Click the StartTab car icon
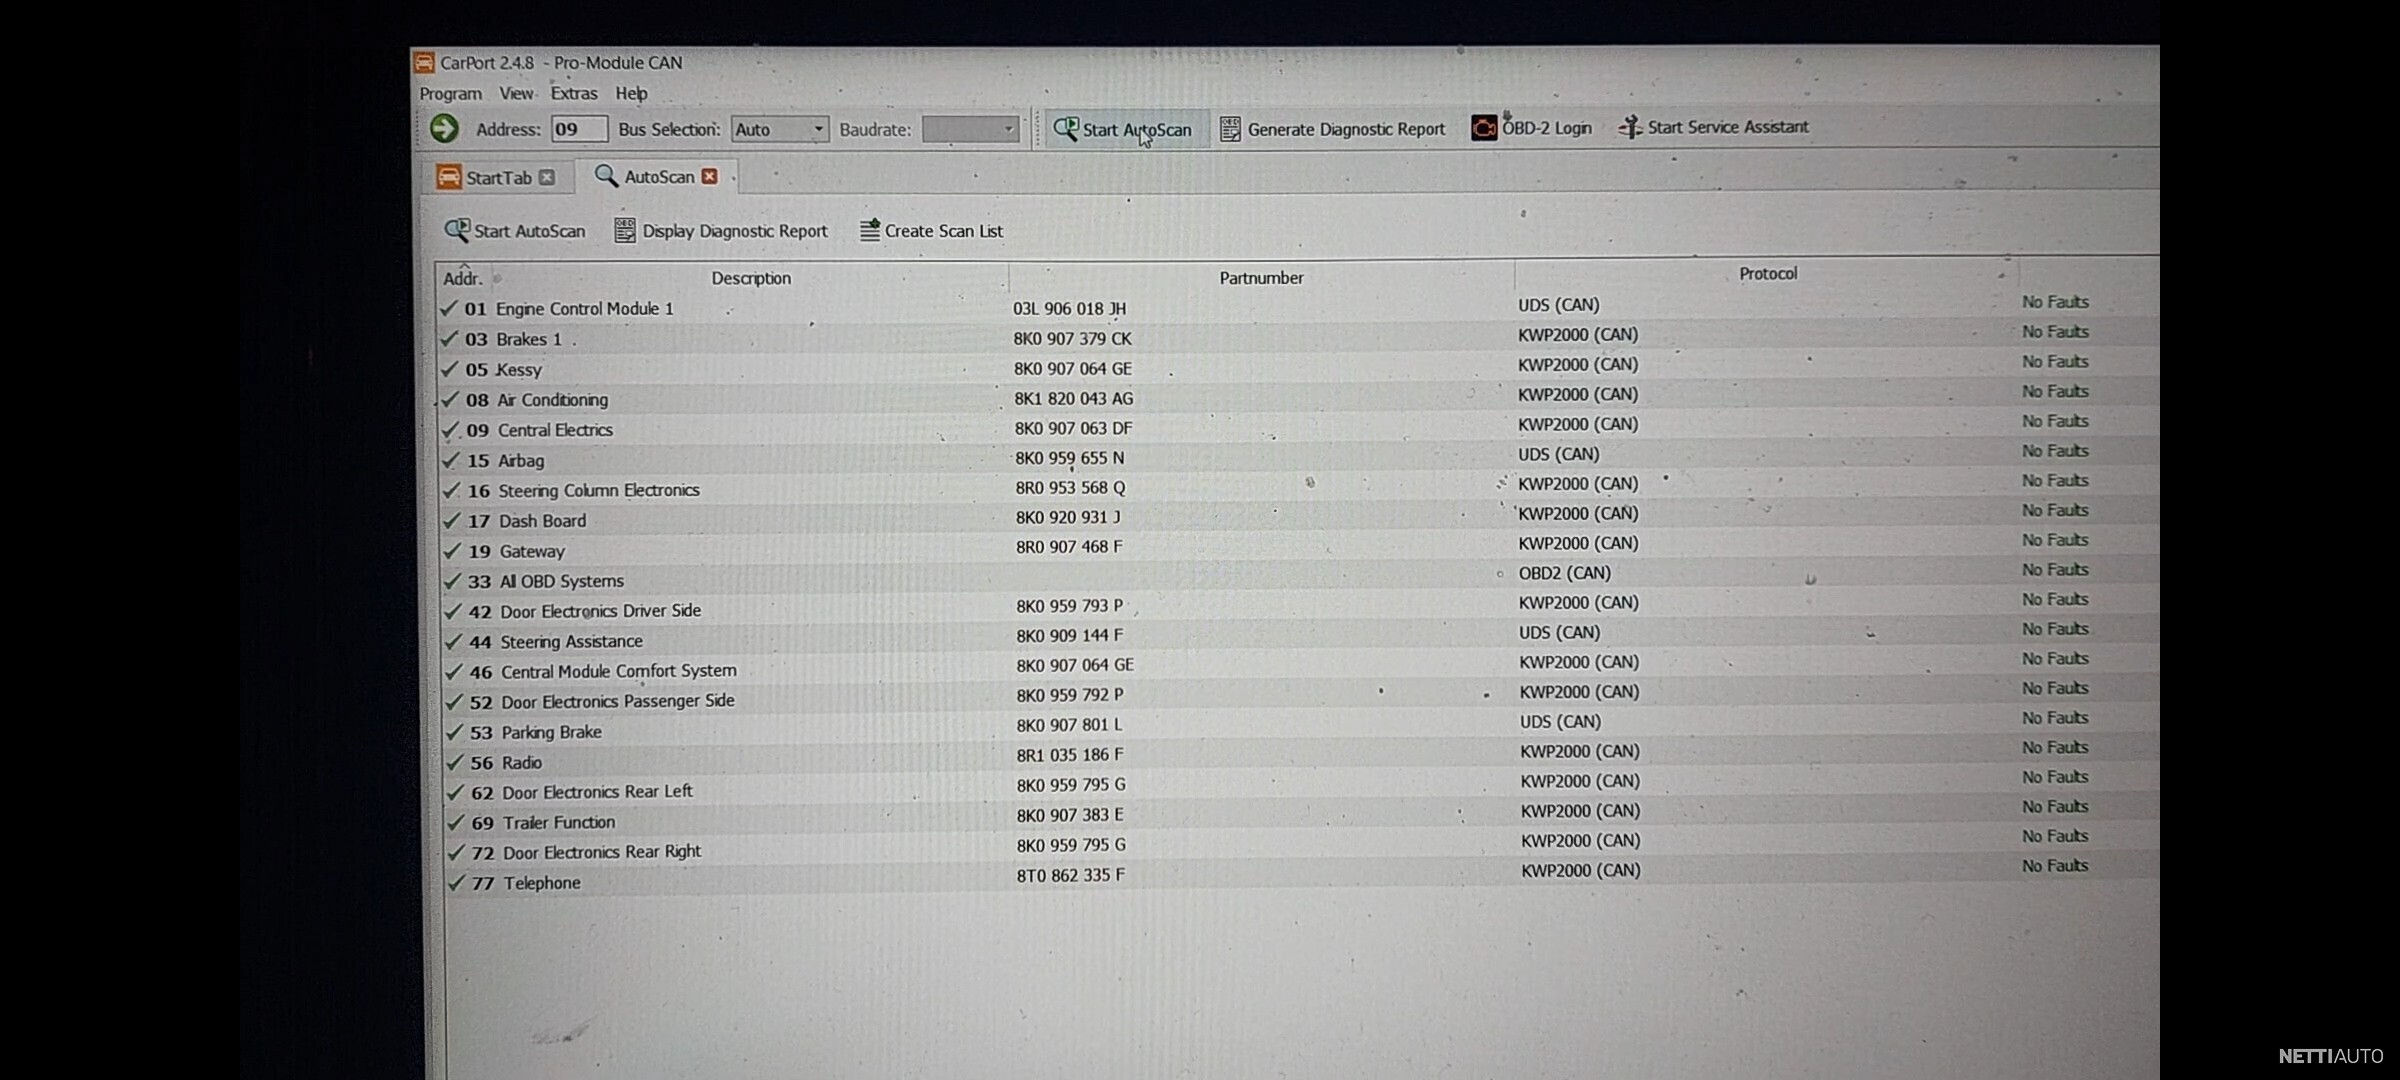Viewport: 2400px width, 1080px height. click(448, 177)
